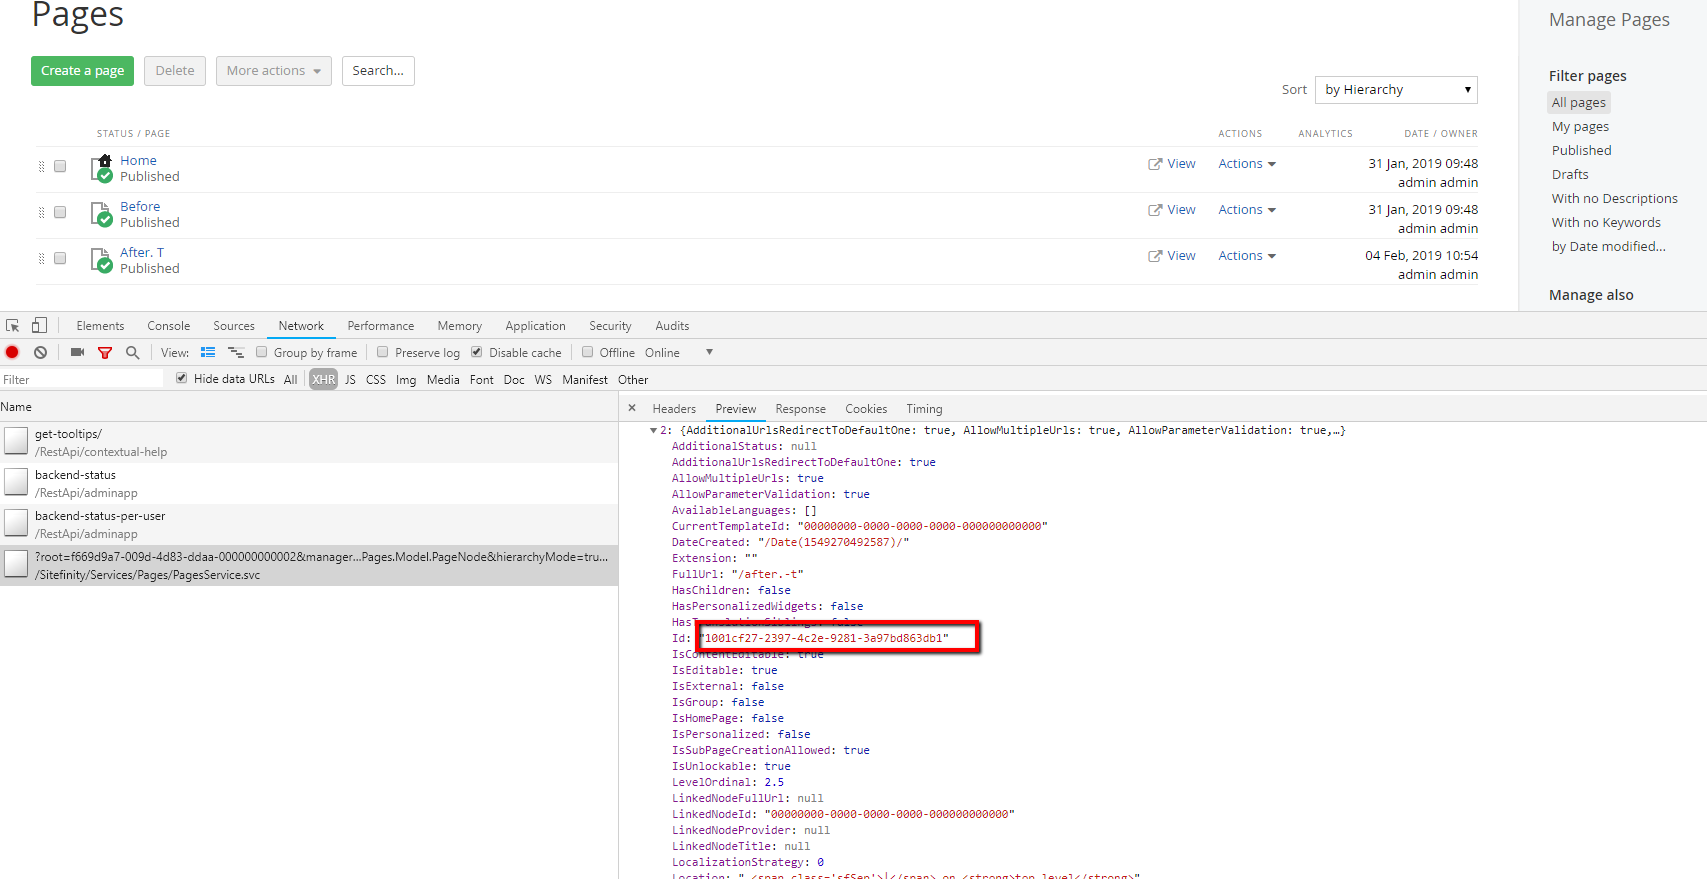Click the Search... button
The image size is (1707, 879).
[x=378, y=71]
